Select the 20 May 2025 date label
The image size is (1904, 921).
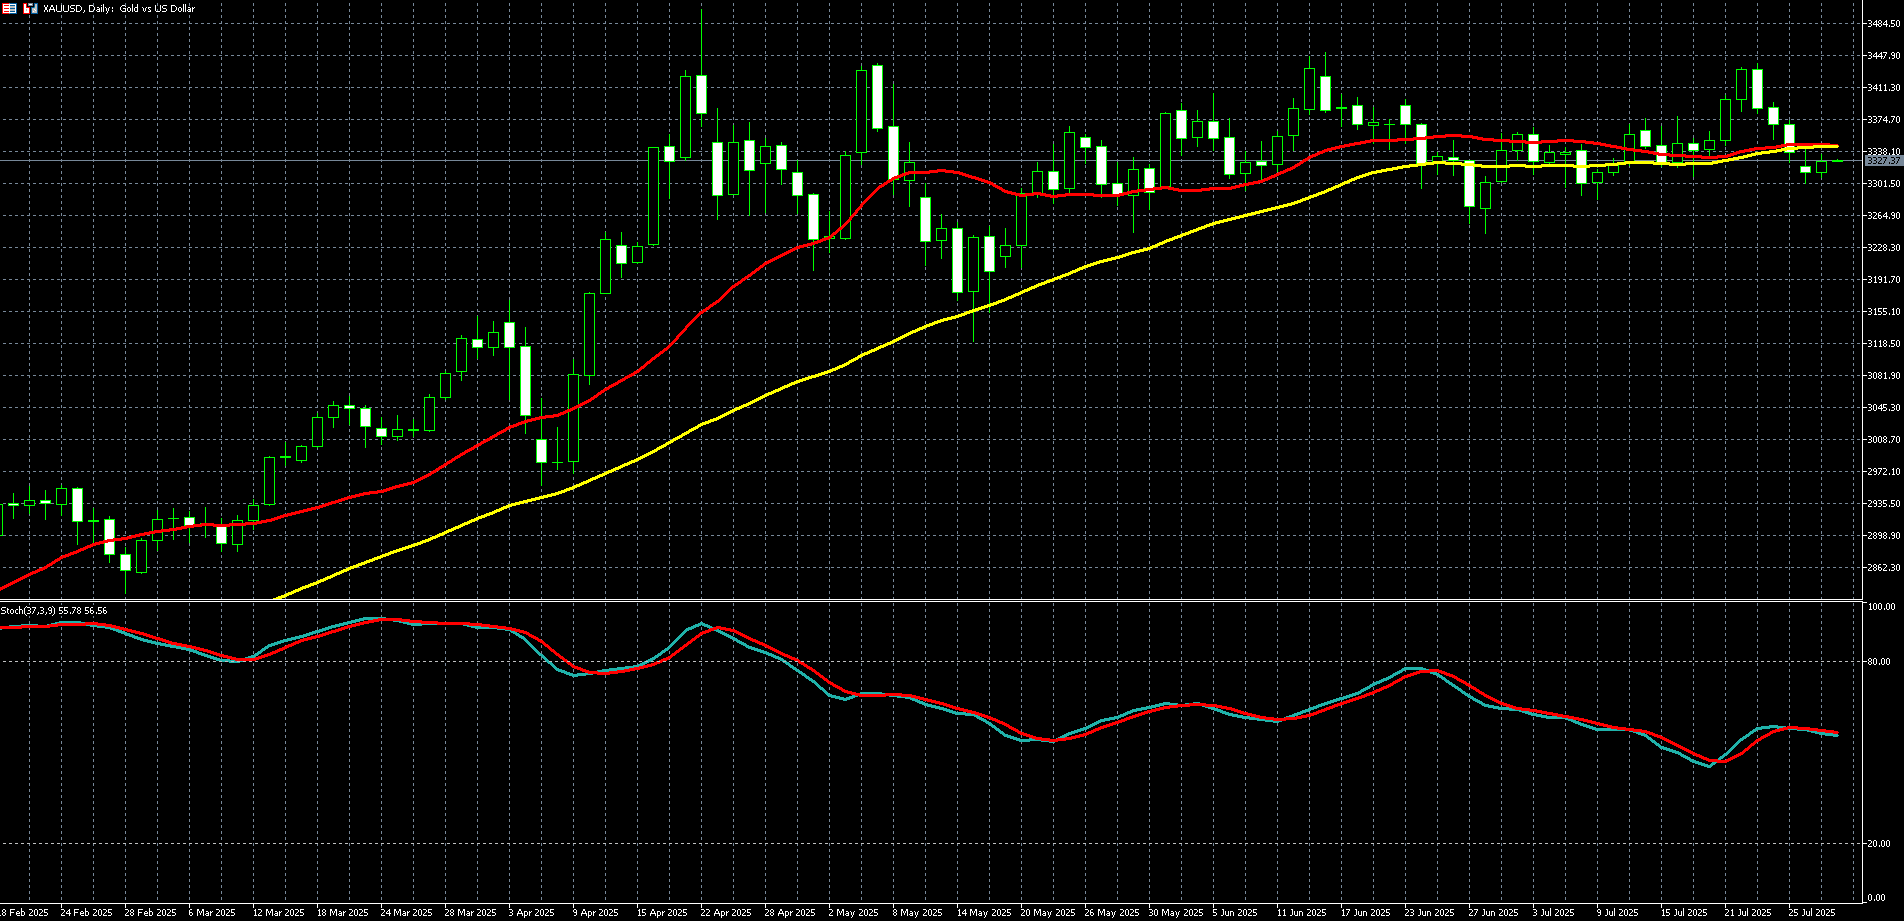[x=1048, y=913]
